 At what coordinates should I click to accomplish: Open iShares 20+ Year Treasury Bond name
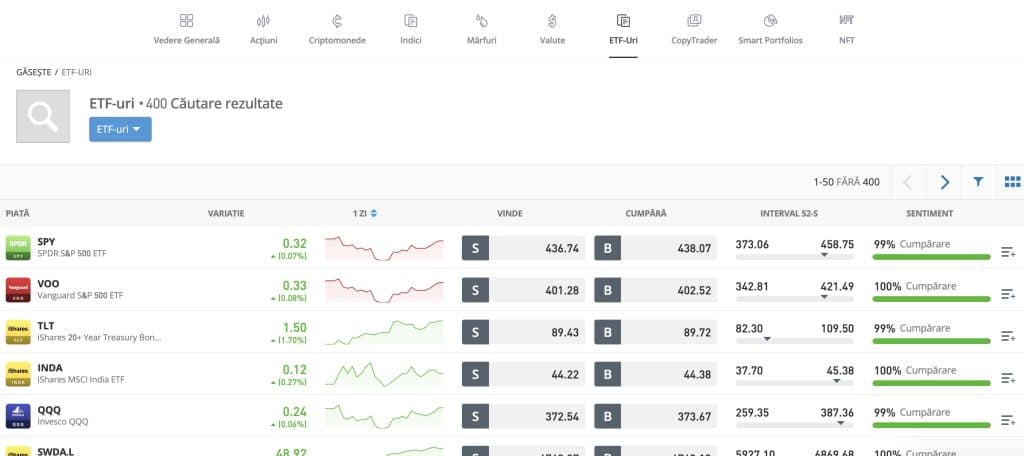coord(99,338)
